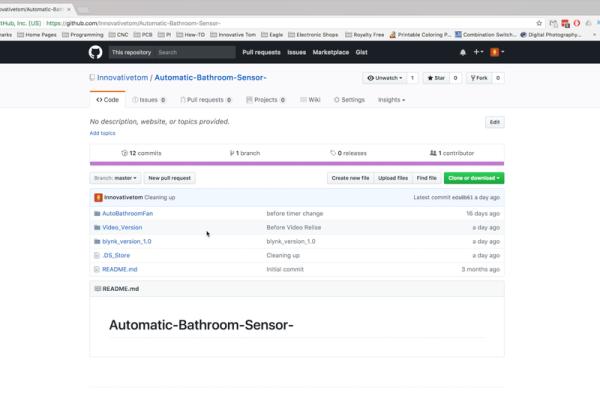Click Pull requests in top navigation

coord(261,52)
